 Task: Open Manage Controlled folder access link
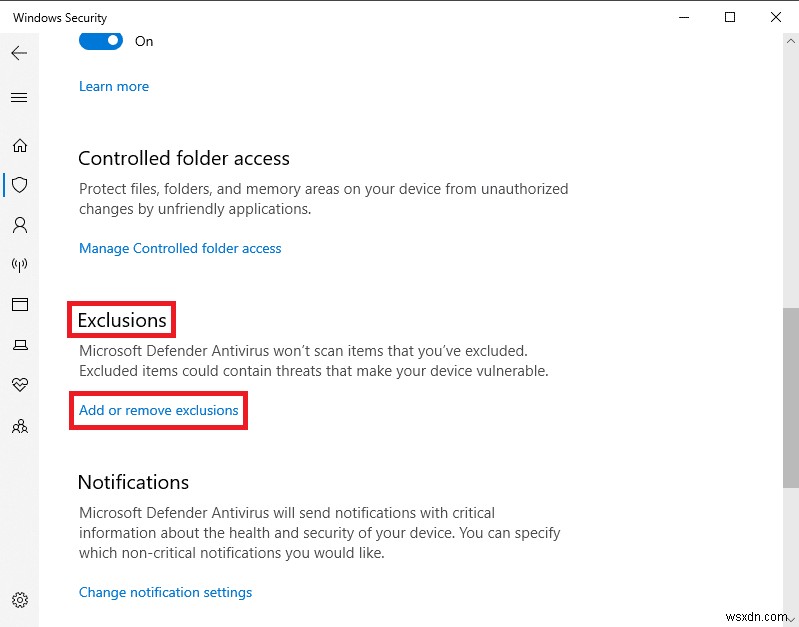point(180,248)
